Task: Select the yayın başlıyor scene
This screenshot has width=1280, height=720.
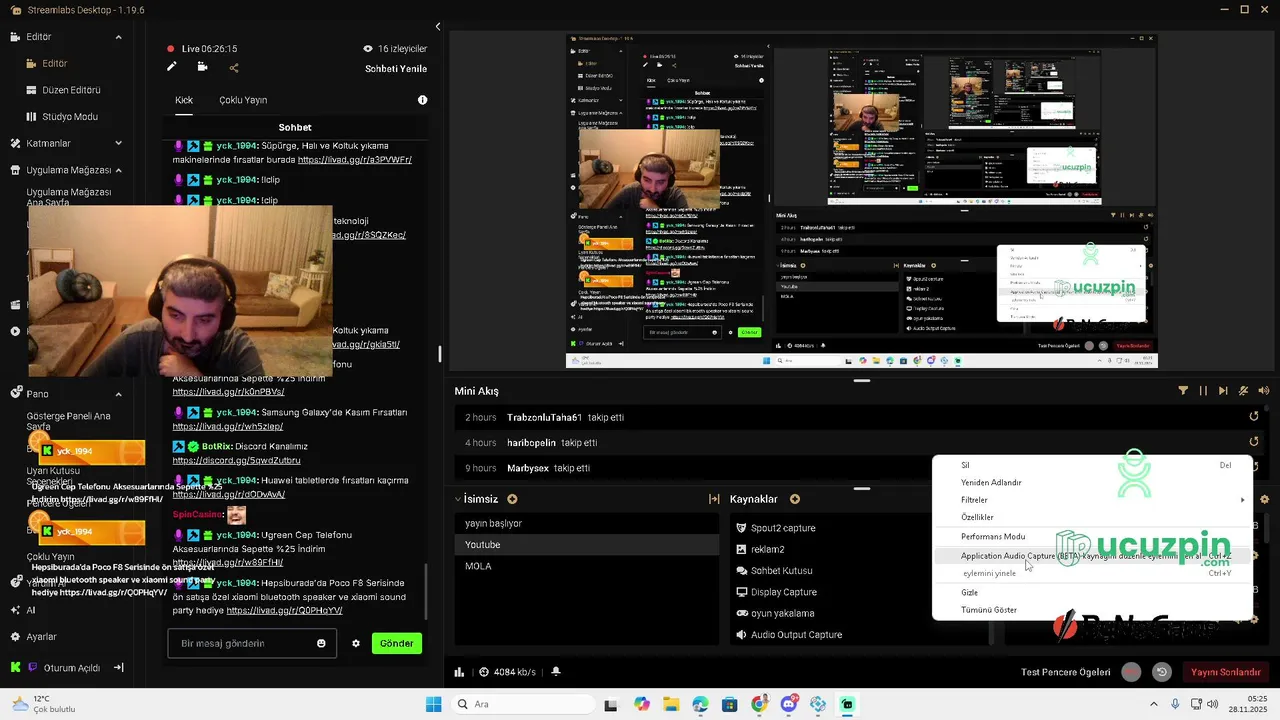Action: (587, 523)
